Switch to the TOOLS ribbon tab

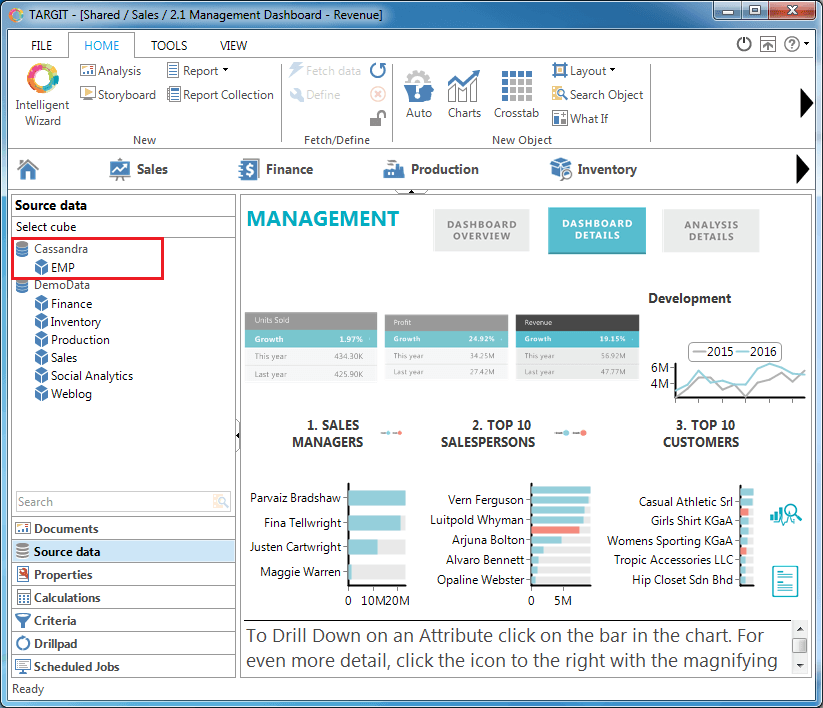coord(169,45)
